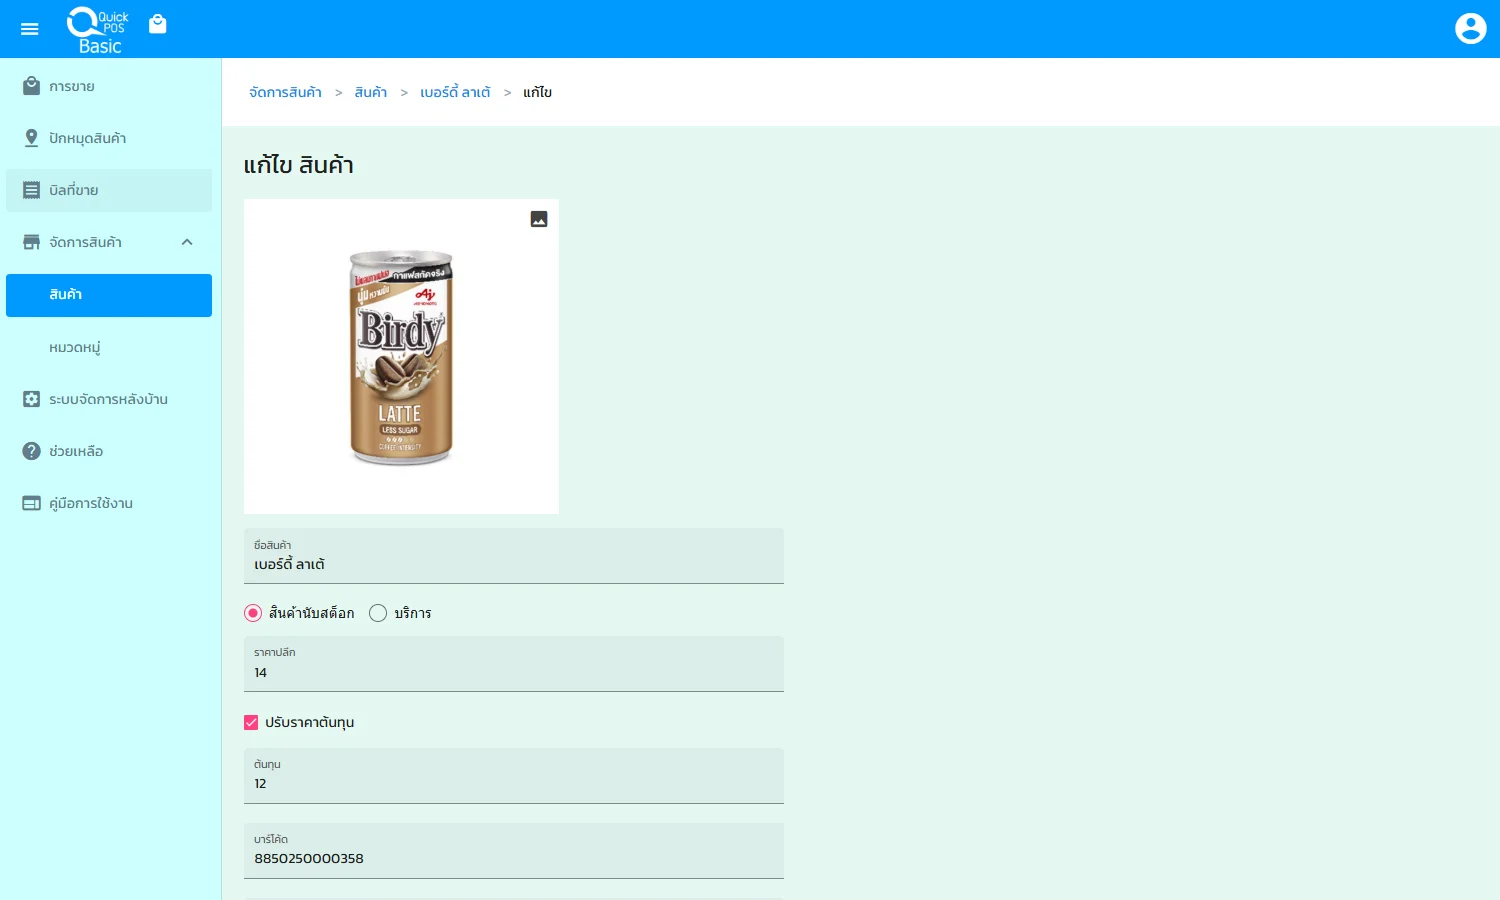Click the ปักหมุดสินค้า pin icon

31,138
